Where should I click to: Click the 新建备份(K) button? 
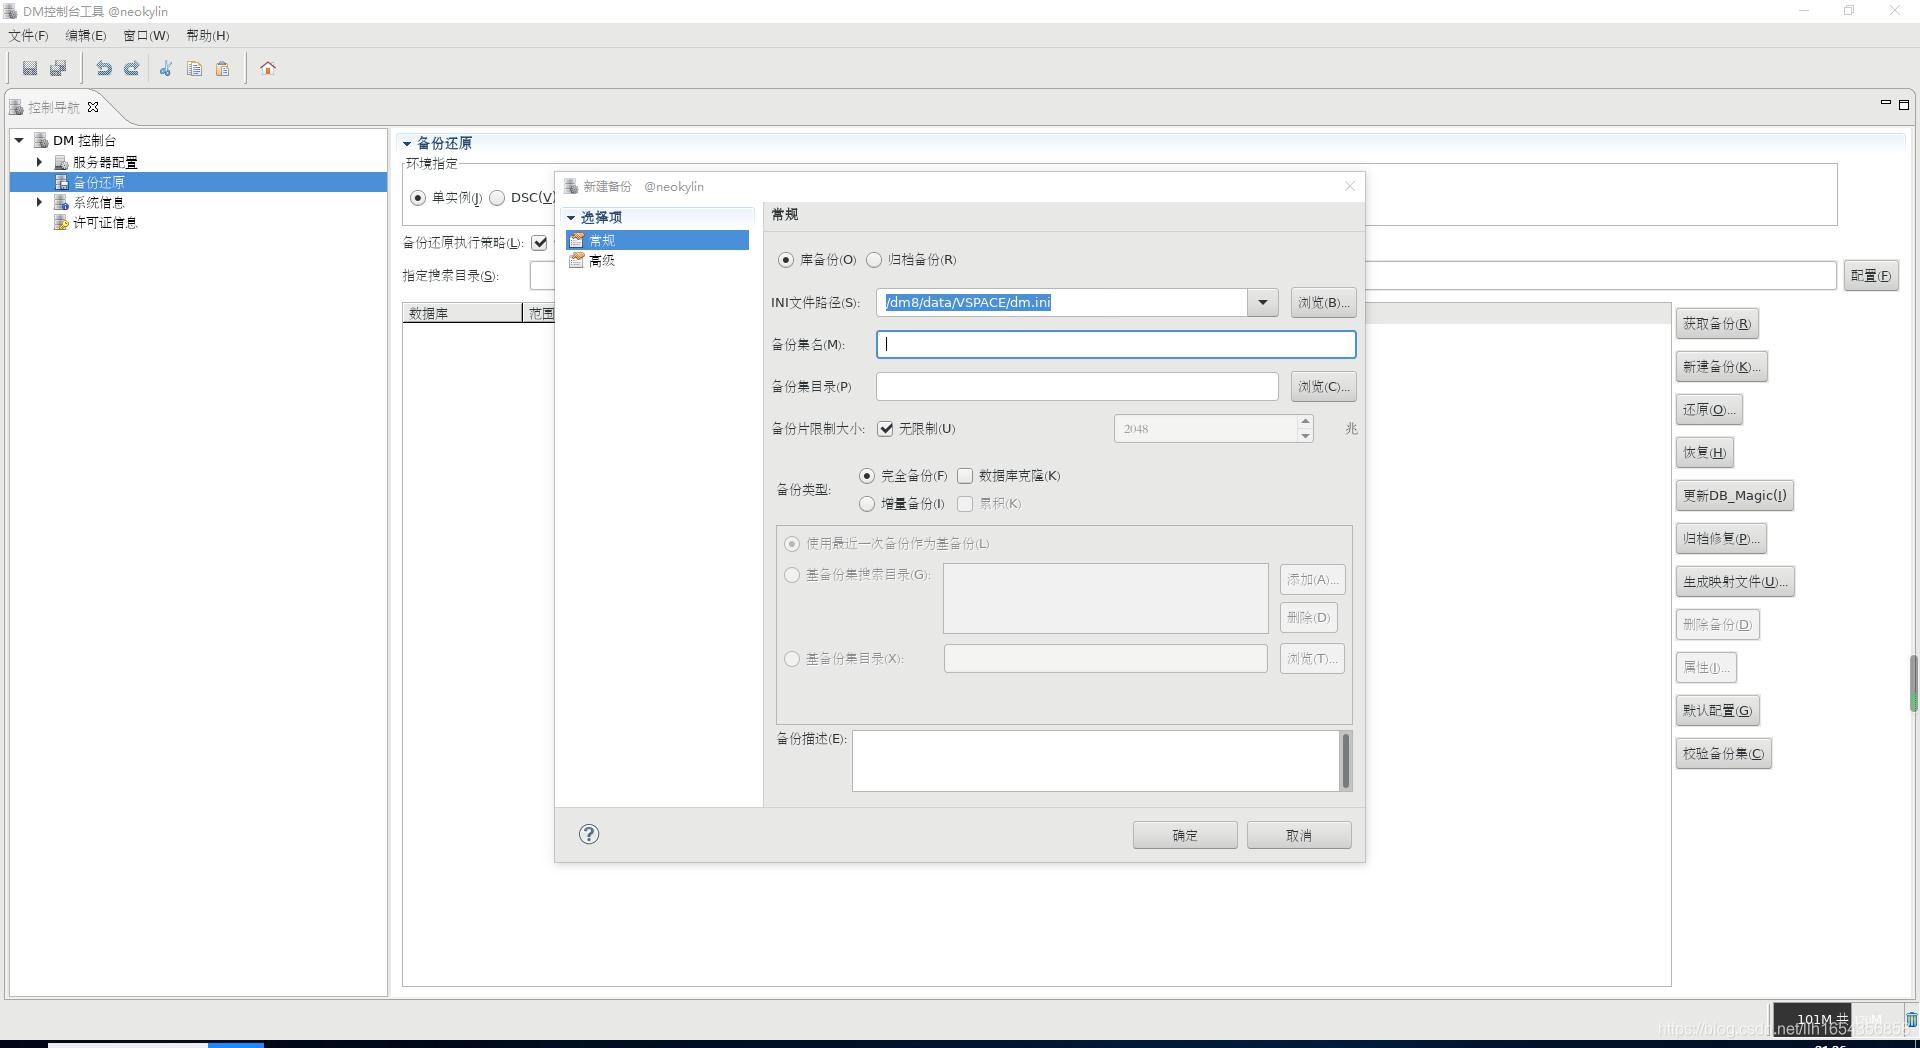pos(1722,367)
